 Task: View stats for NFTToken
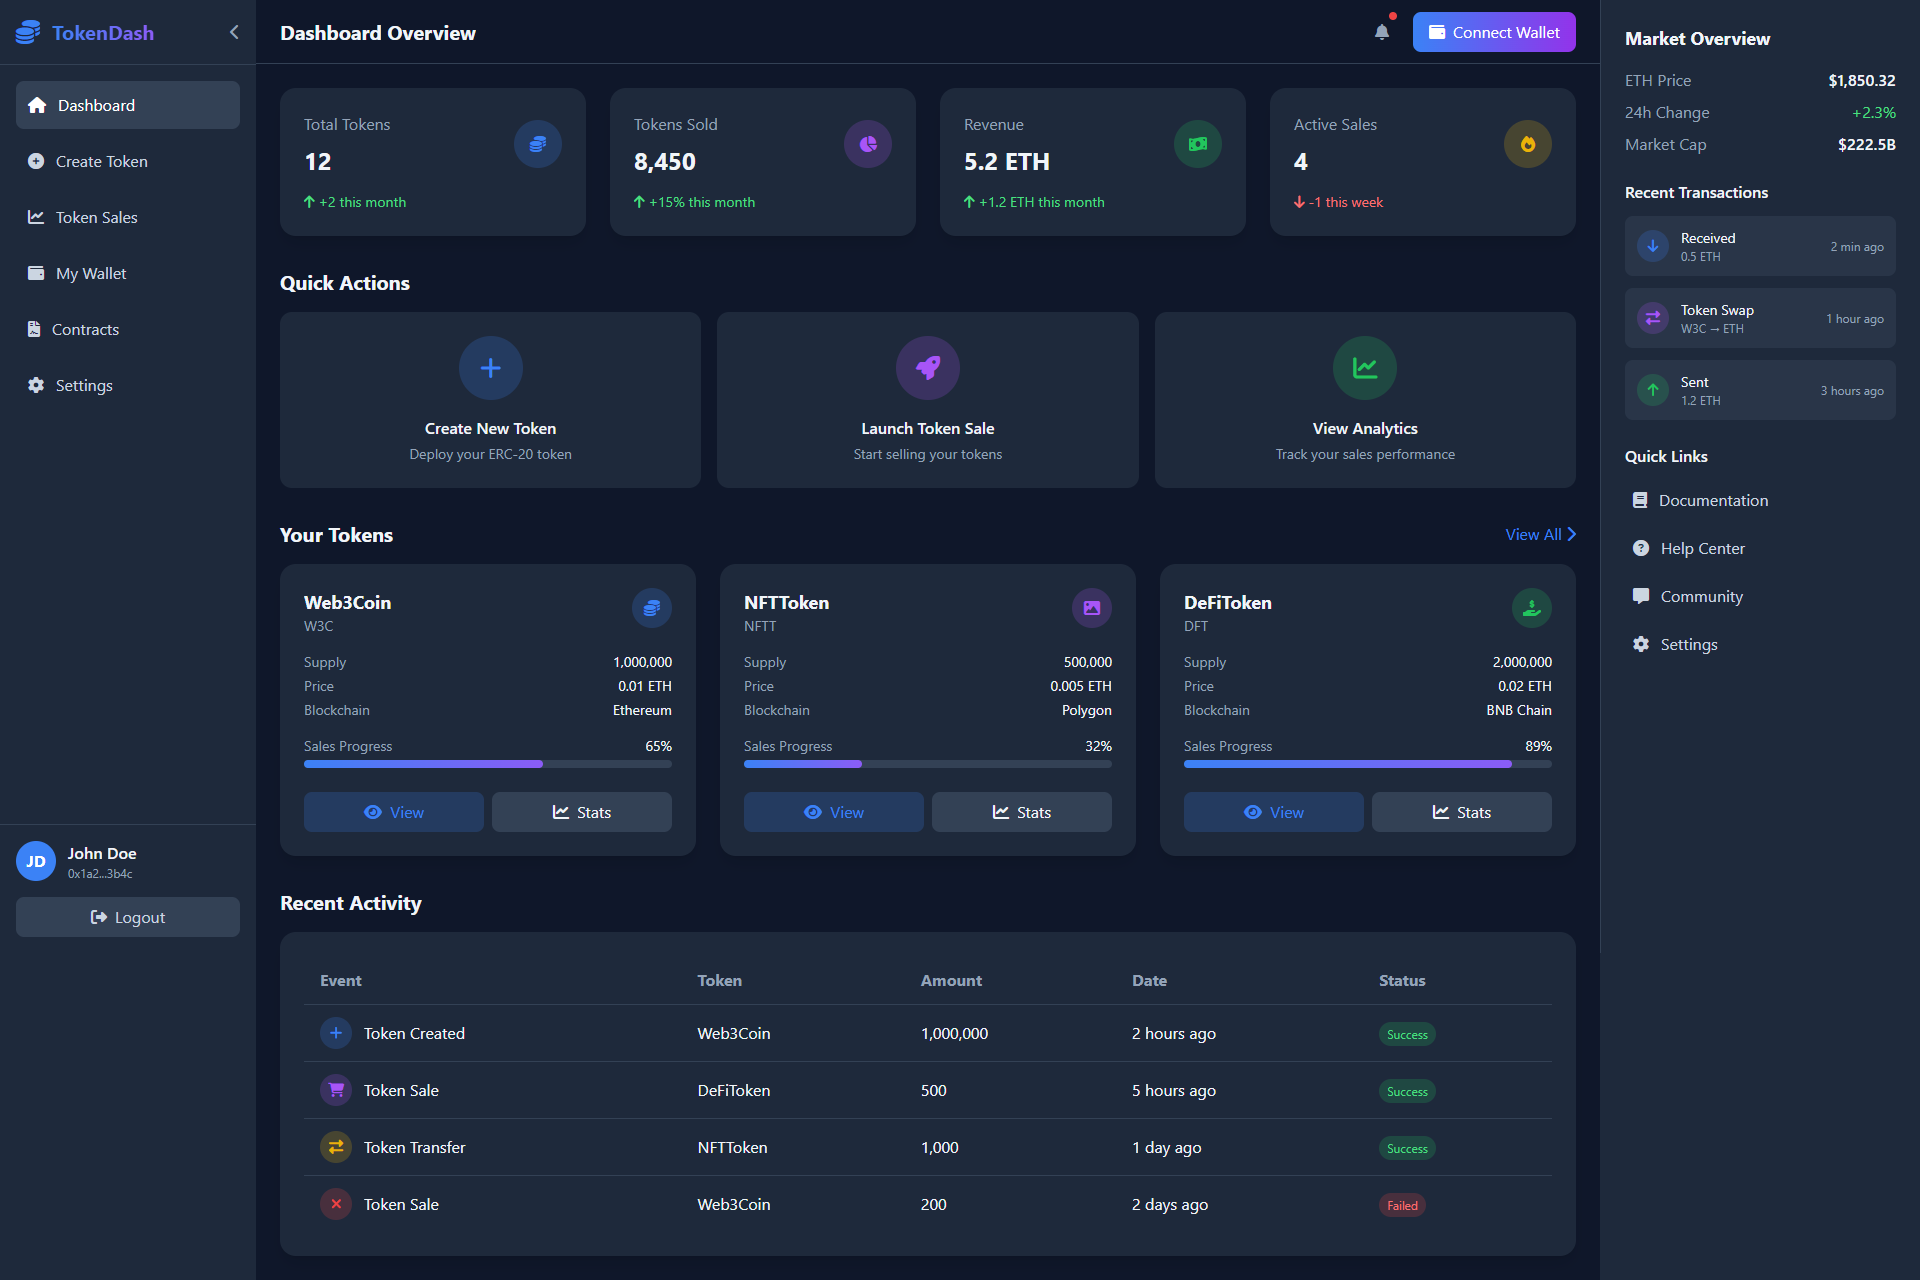pyautogui.click(x=1021, y=811)
